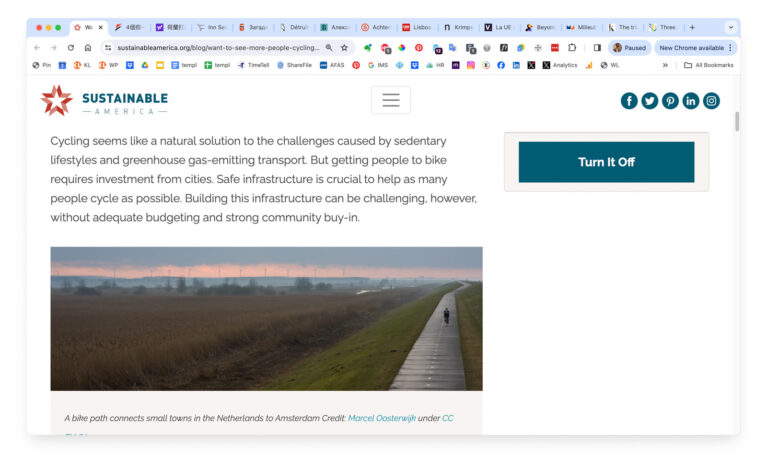Reload the page using the refresh icon
Viewport: 767px width, 470px height.
[71, 47]
